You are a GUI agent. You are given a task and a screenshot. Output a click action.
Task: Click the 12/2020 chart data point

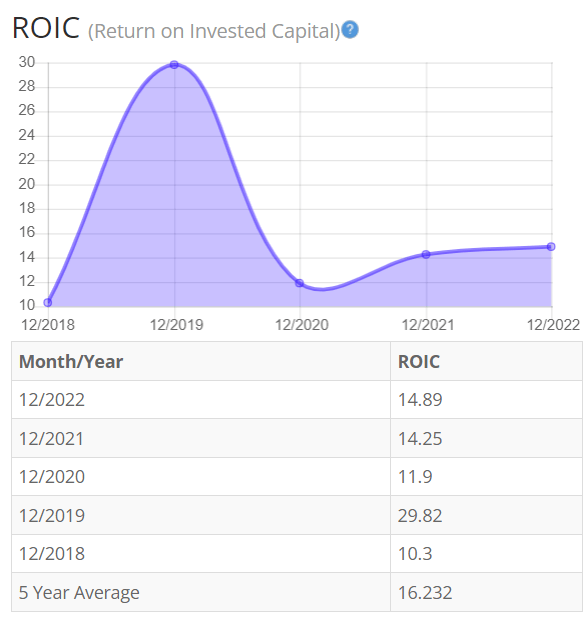click(x=299, y=283)
